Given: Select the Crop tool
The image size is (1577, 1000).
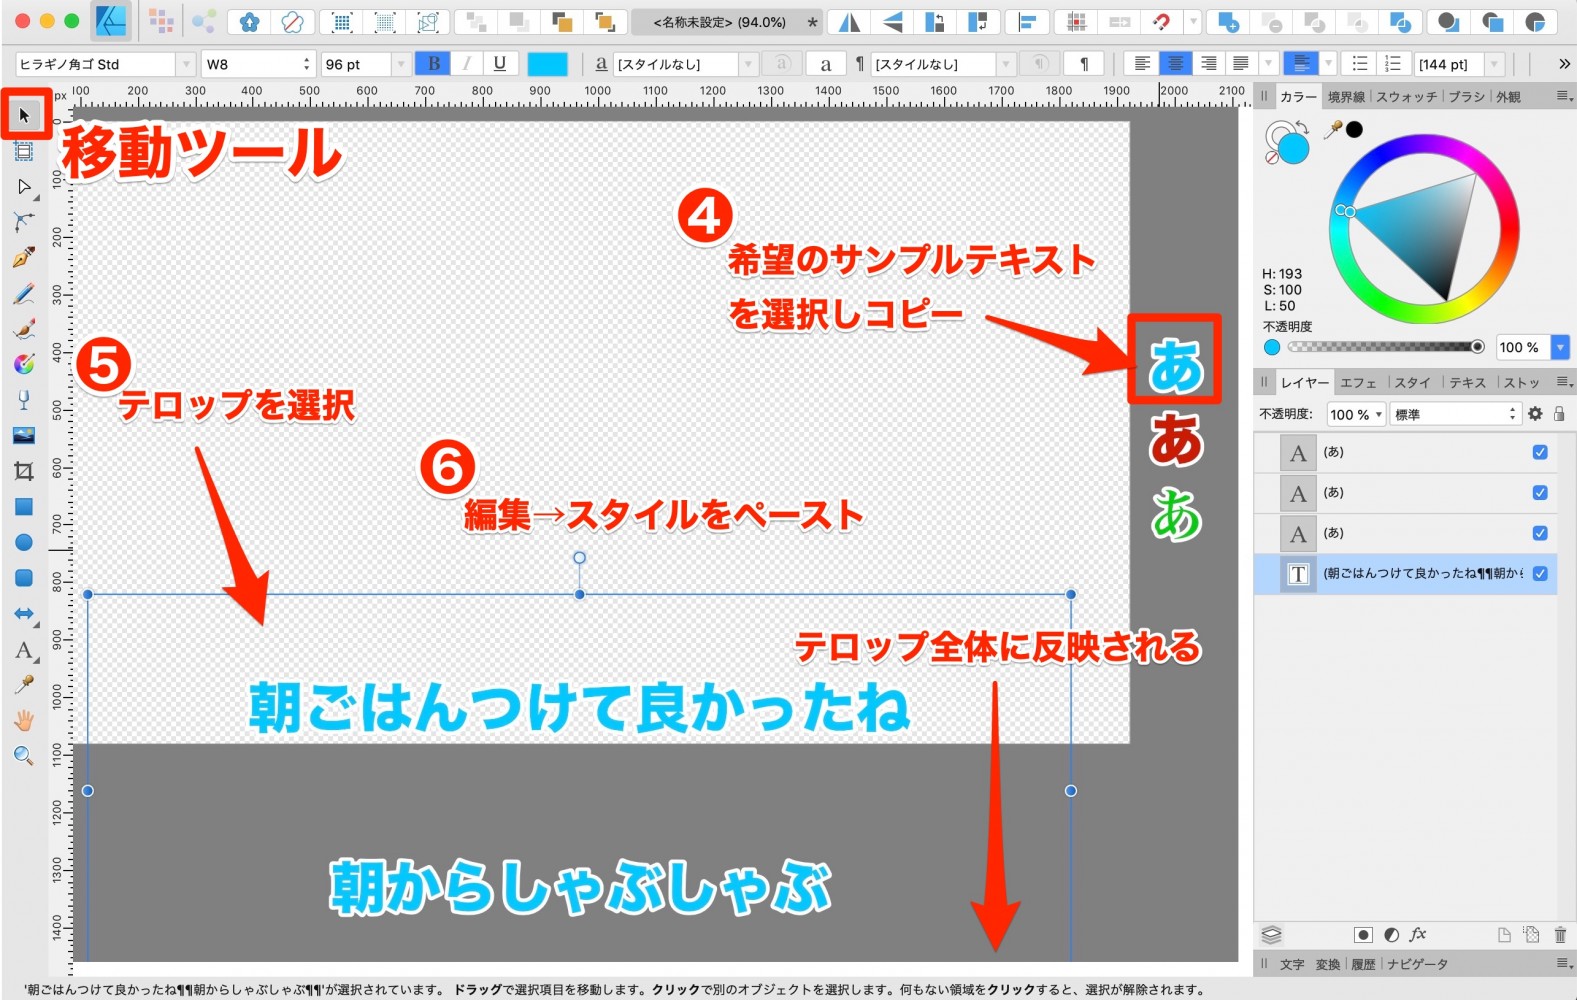Looking at the screenshot, I should [x=24, y=471].
